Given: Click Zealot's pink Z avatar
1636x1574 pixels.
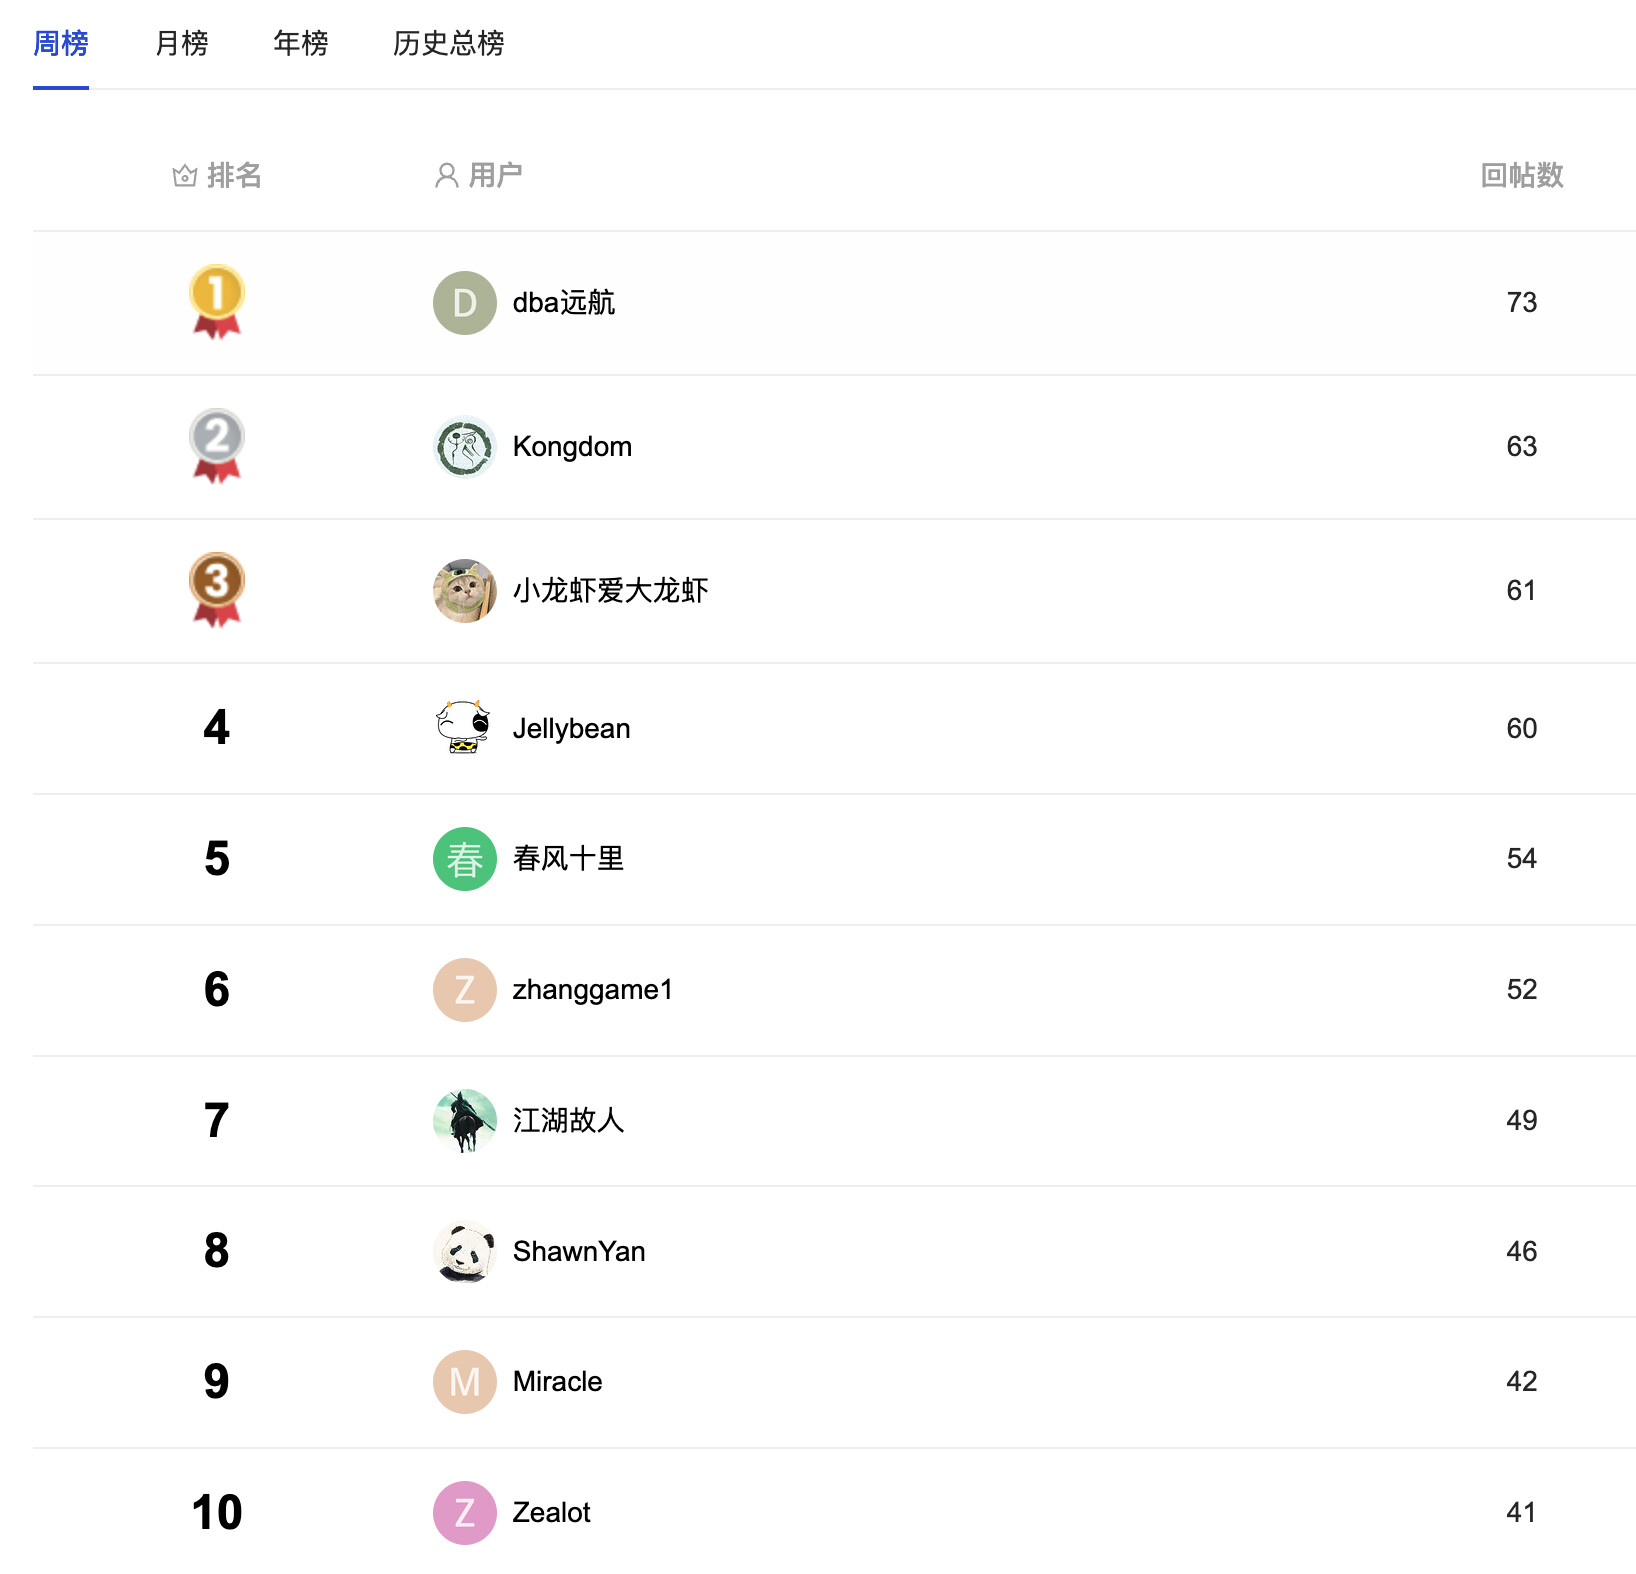Looking at the screenshot, I should 465,1513.
